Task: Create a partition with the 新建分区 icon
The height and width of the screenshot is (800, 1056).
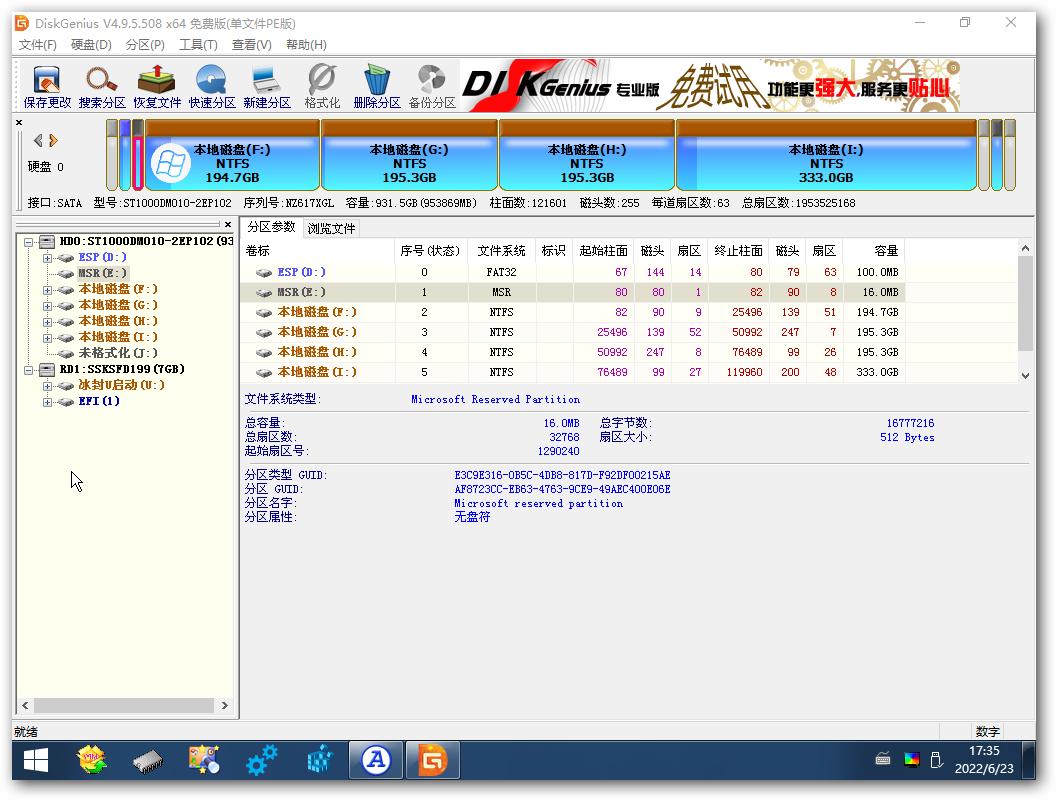Action: (x=264, y=84)
